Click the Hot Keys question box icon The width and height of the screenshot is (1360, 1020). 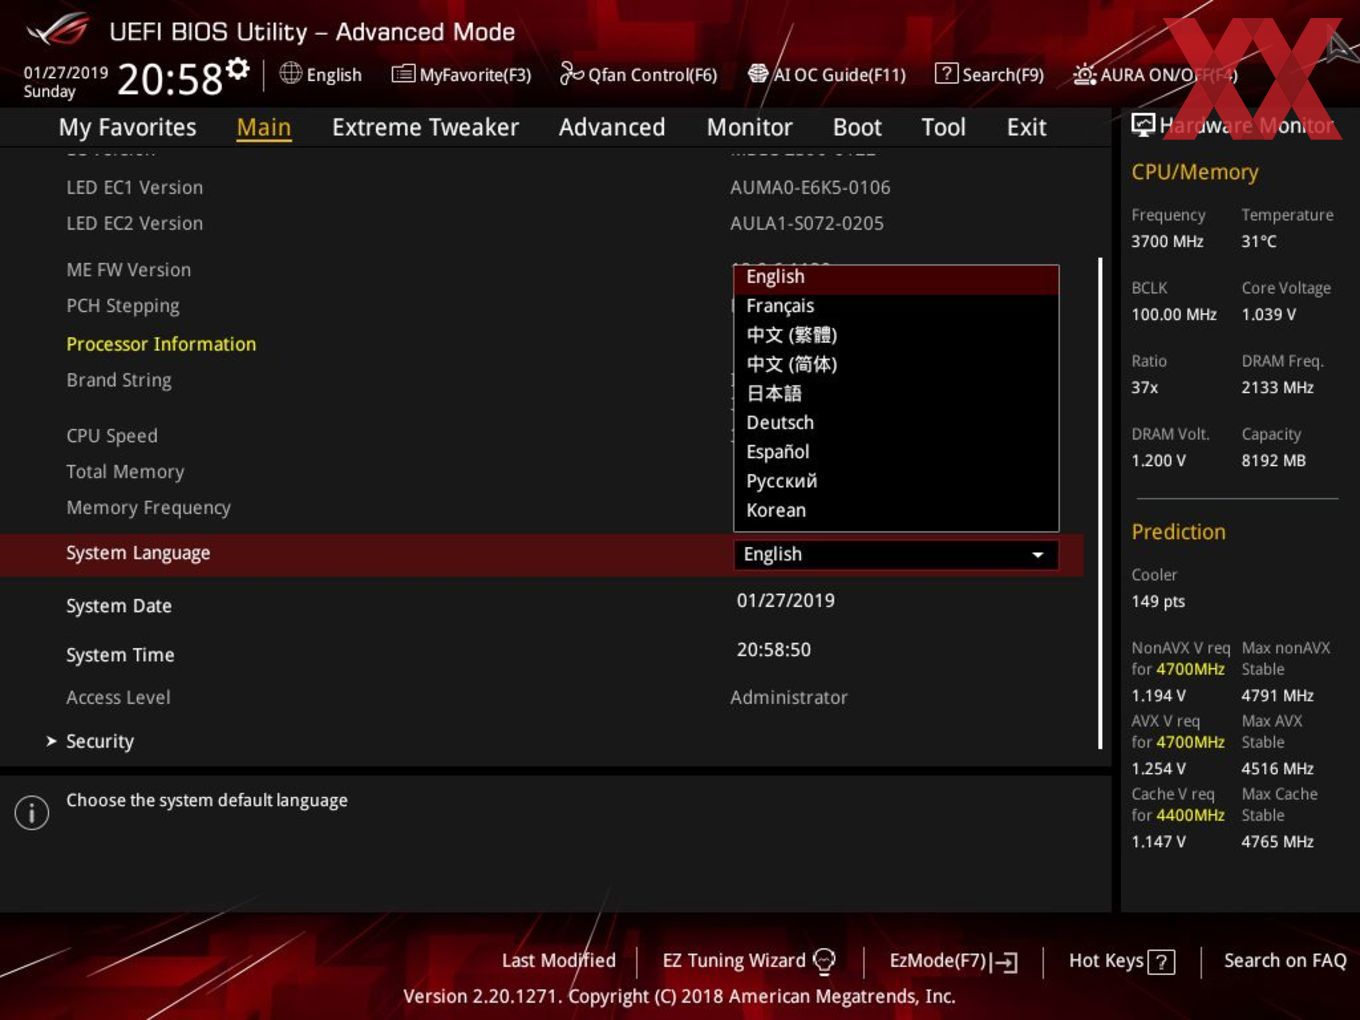tap(1161, 962)
